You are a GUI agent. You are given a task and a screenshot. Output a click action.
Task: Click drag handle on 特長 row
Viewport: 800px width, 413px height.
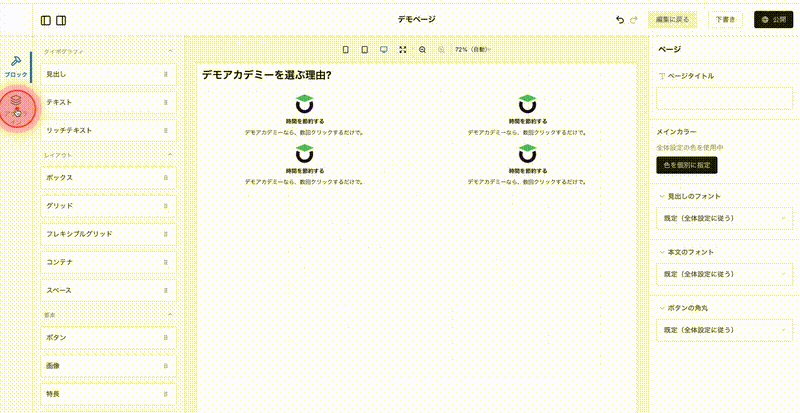(x=165, y=394)
